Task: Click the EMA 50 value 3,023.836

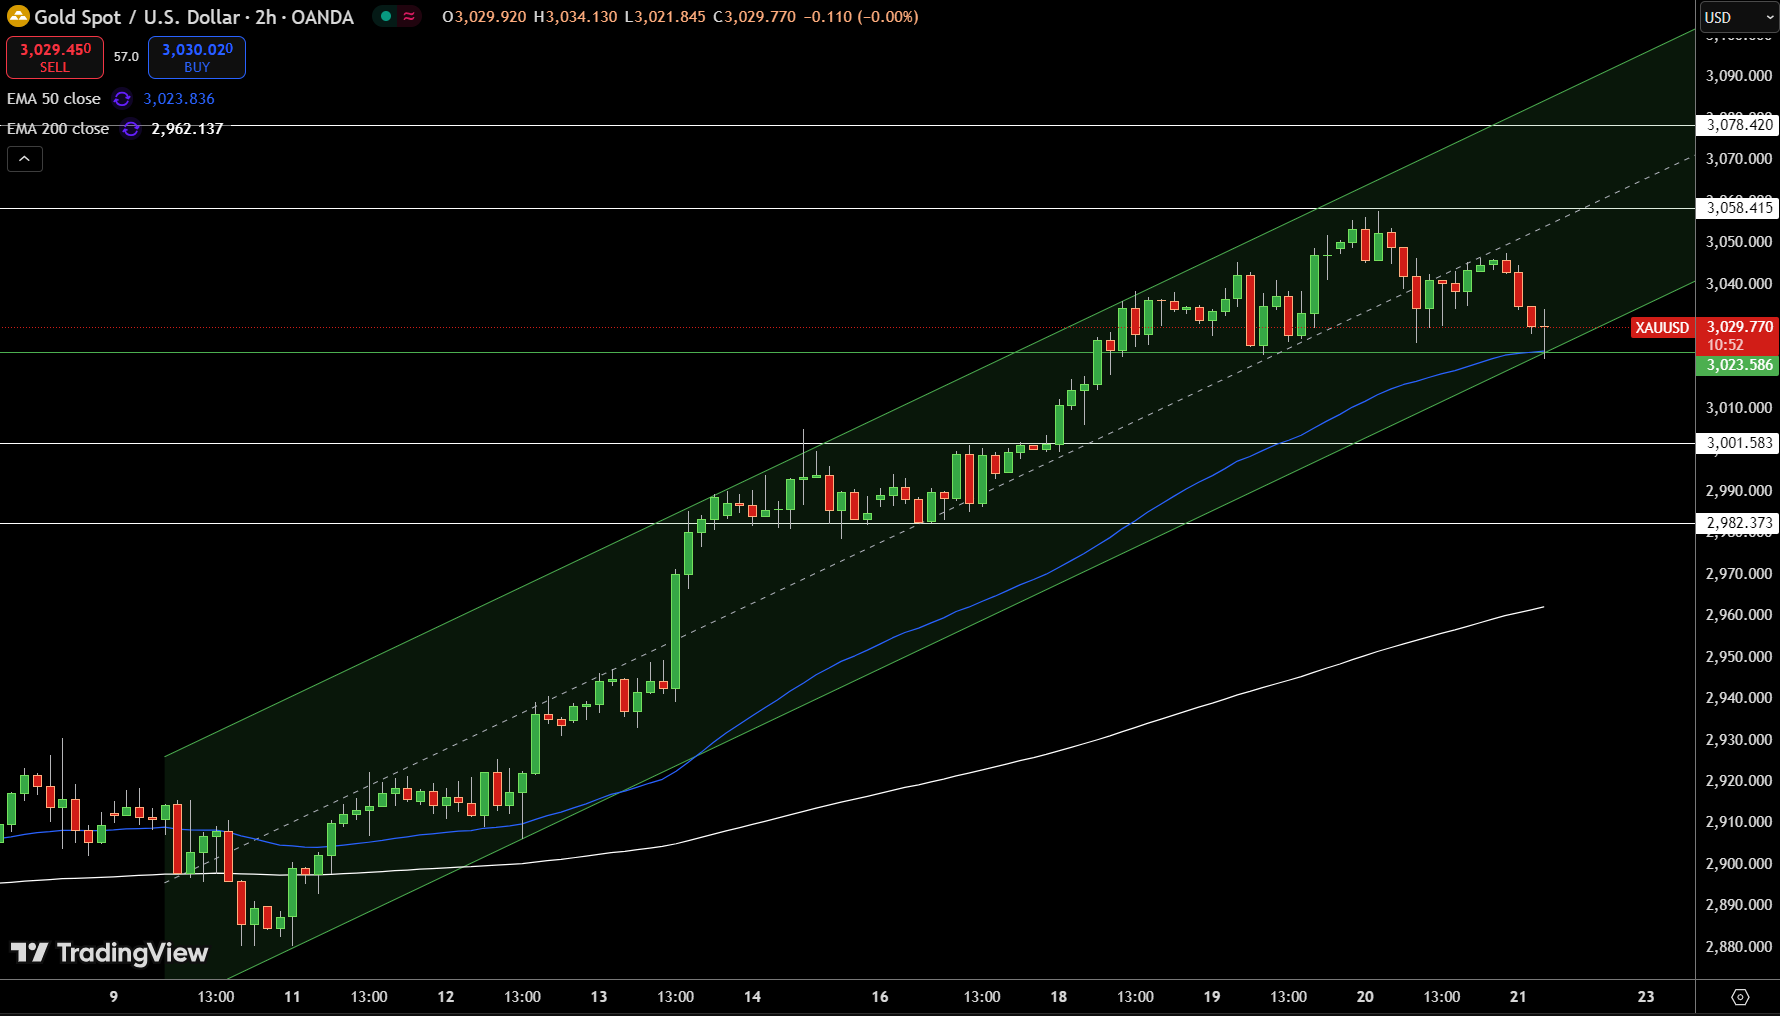Action: pyautogui.click(x=179, y=99)
